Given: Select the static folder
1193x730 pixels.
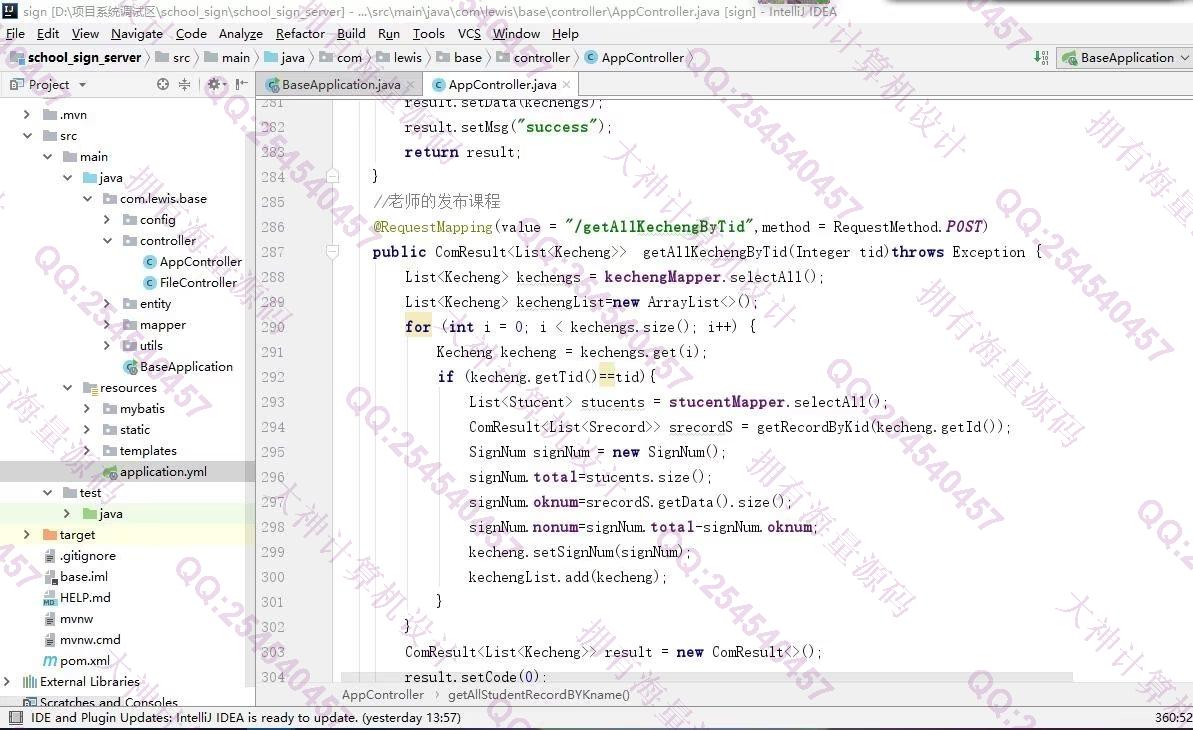Looking at the screenshot, I should click(x=127, y=429).
